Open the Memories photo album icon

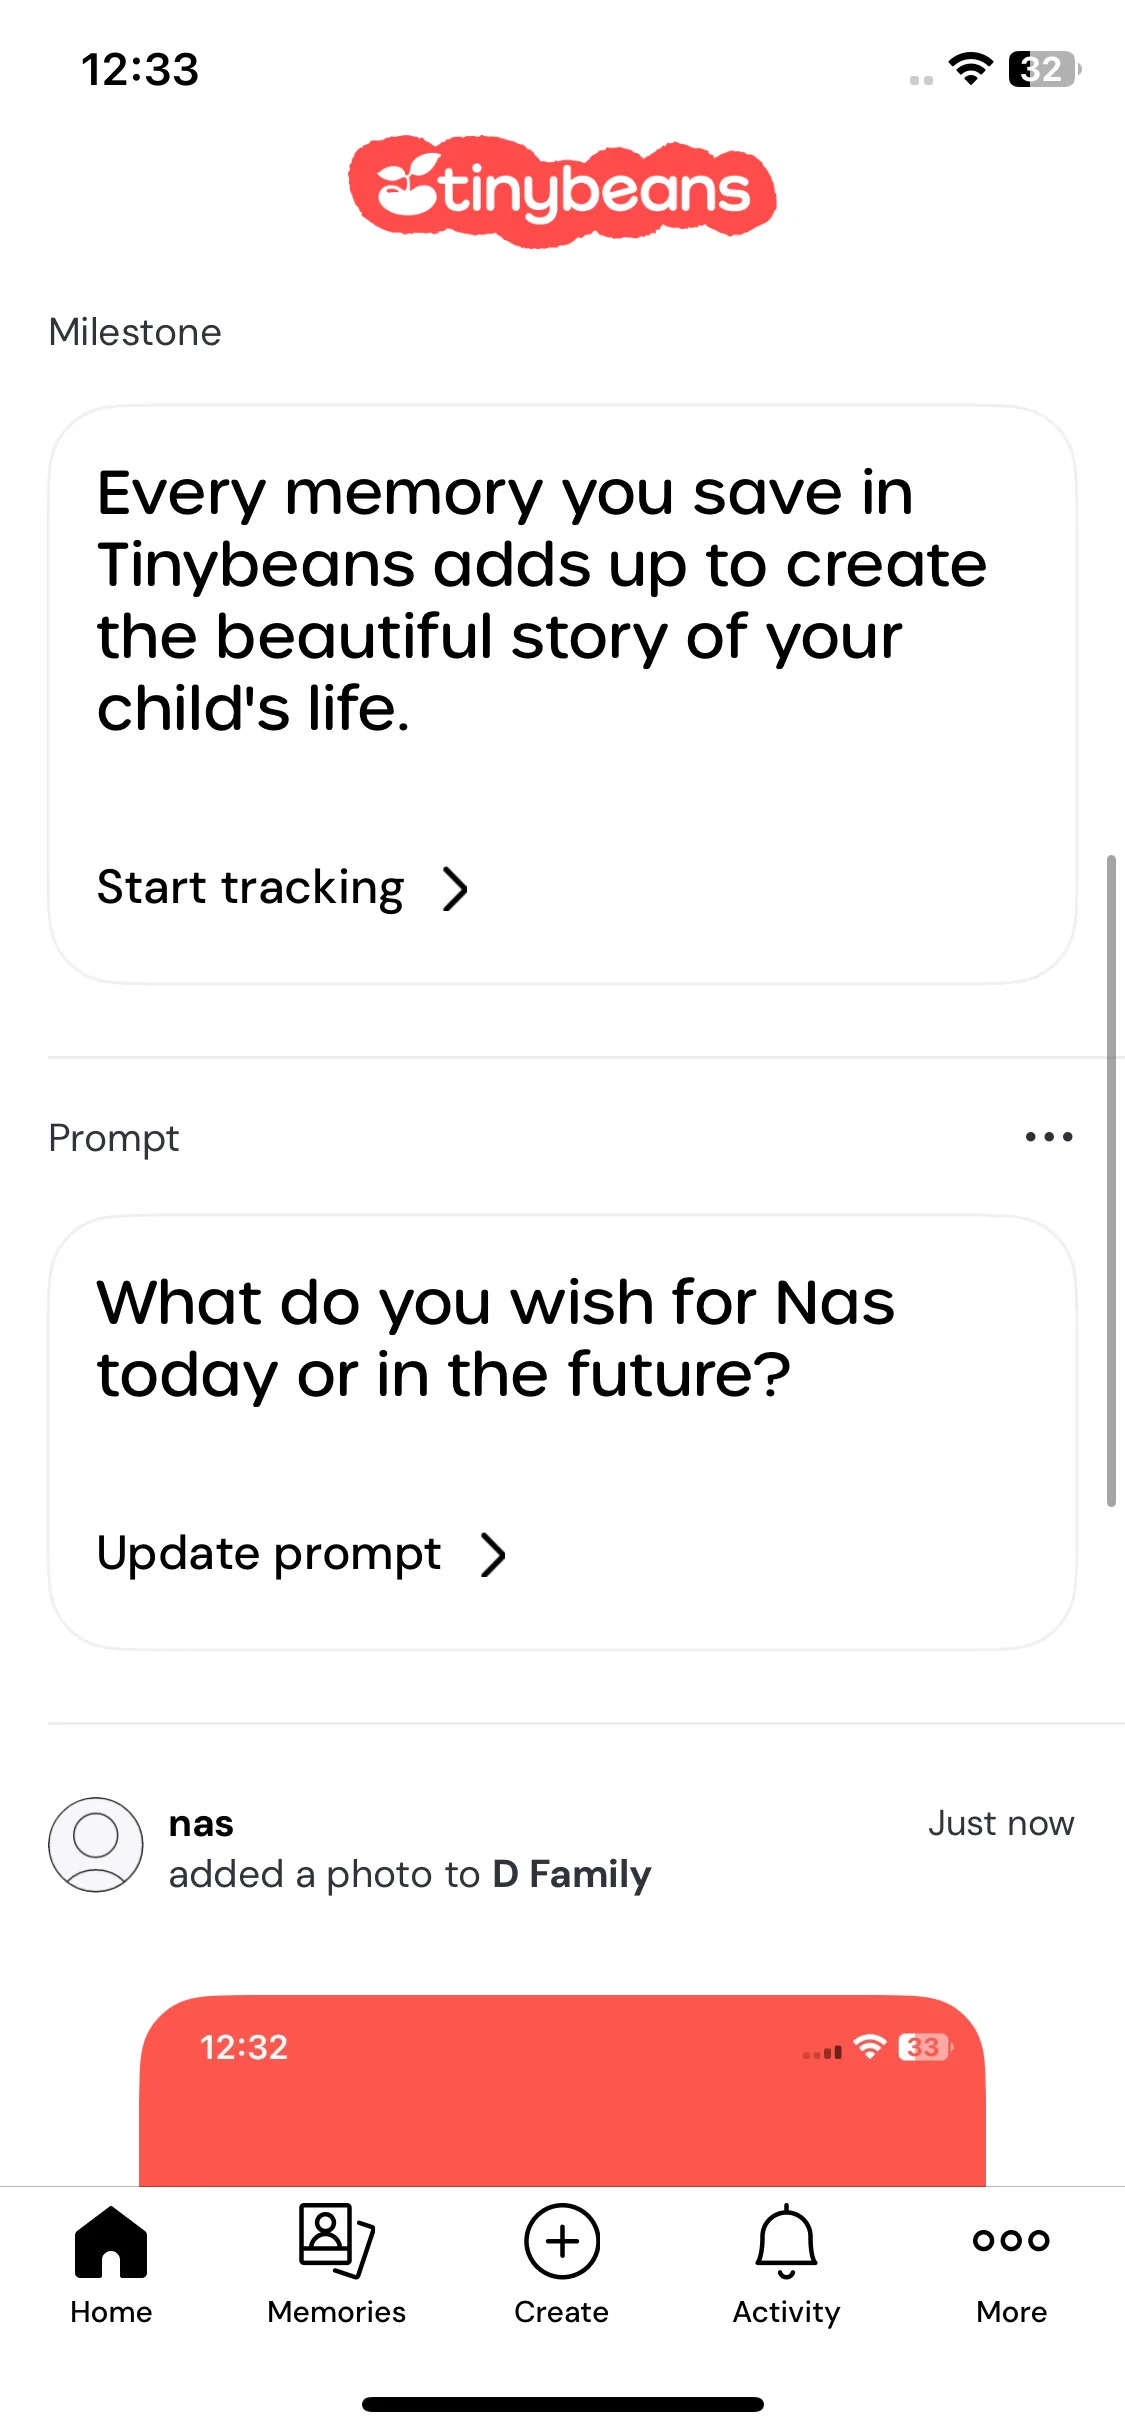pos(337,2241)
